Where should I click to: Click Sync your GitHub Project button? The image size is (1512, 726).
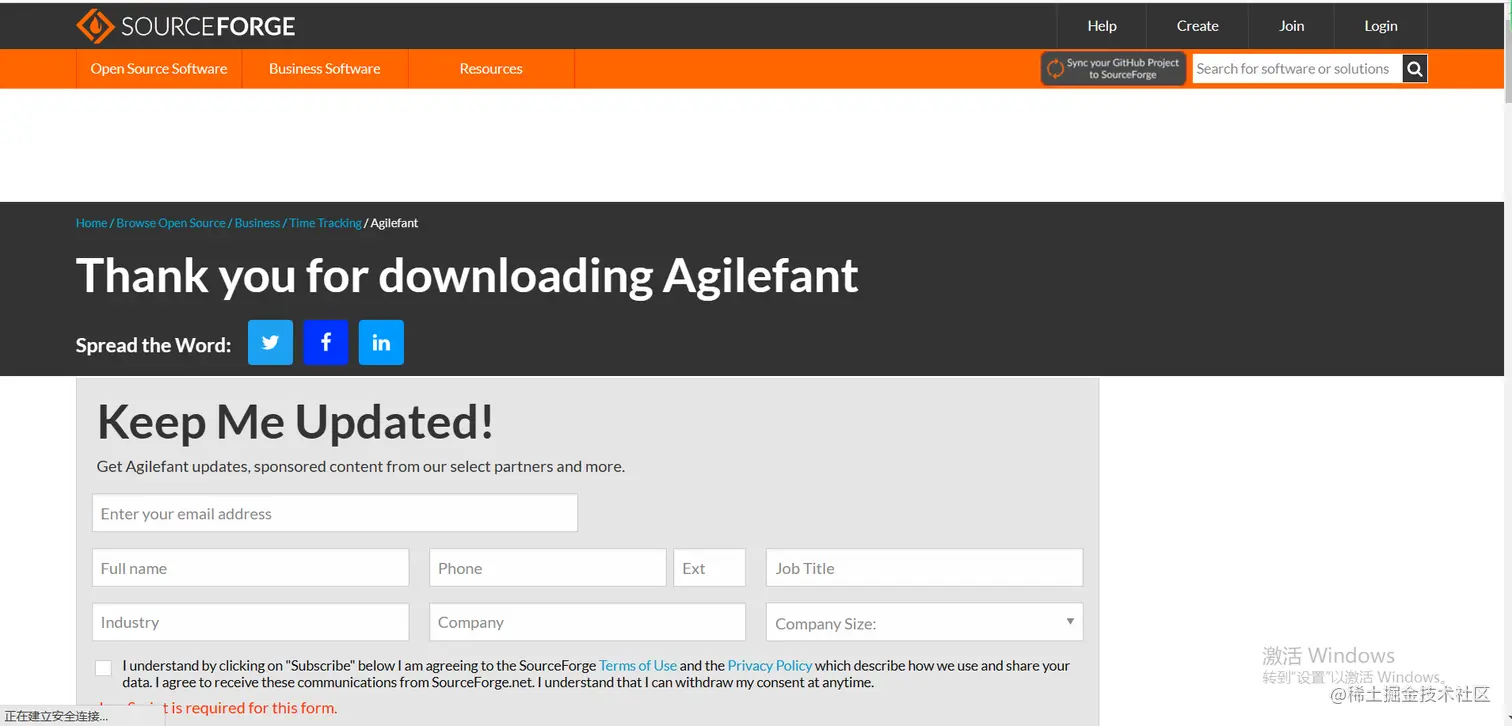tap(1113, 69)
